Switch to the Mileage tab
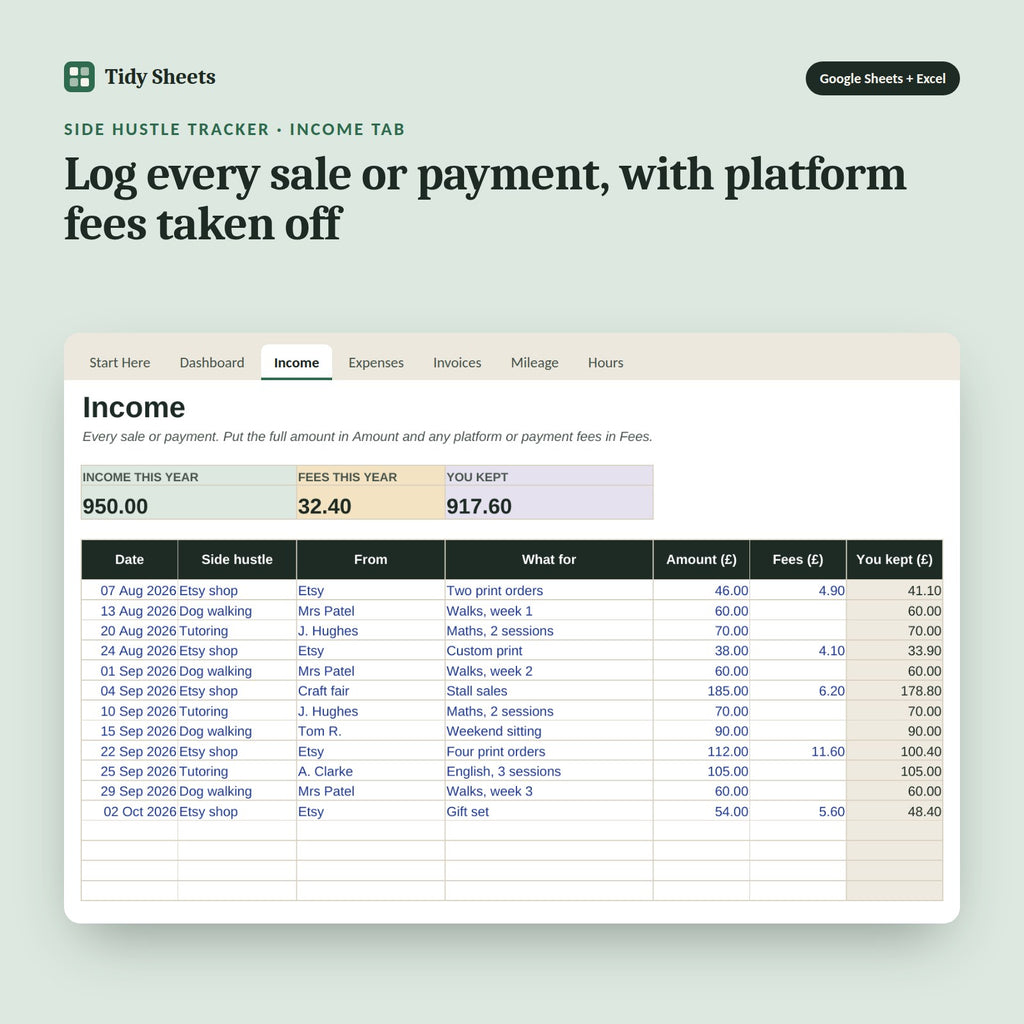 coord(534,362)
